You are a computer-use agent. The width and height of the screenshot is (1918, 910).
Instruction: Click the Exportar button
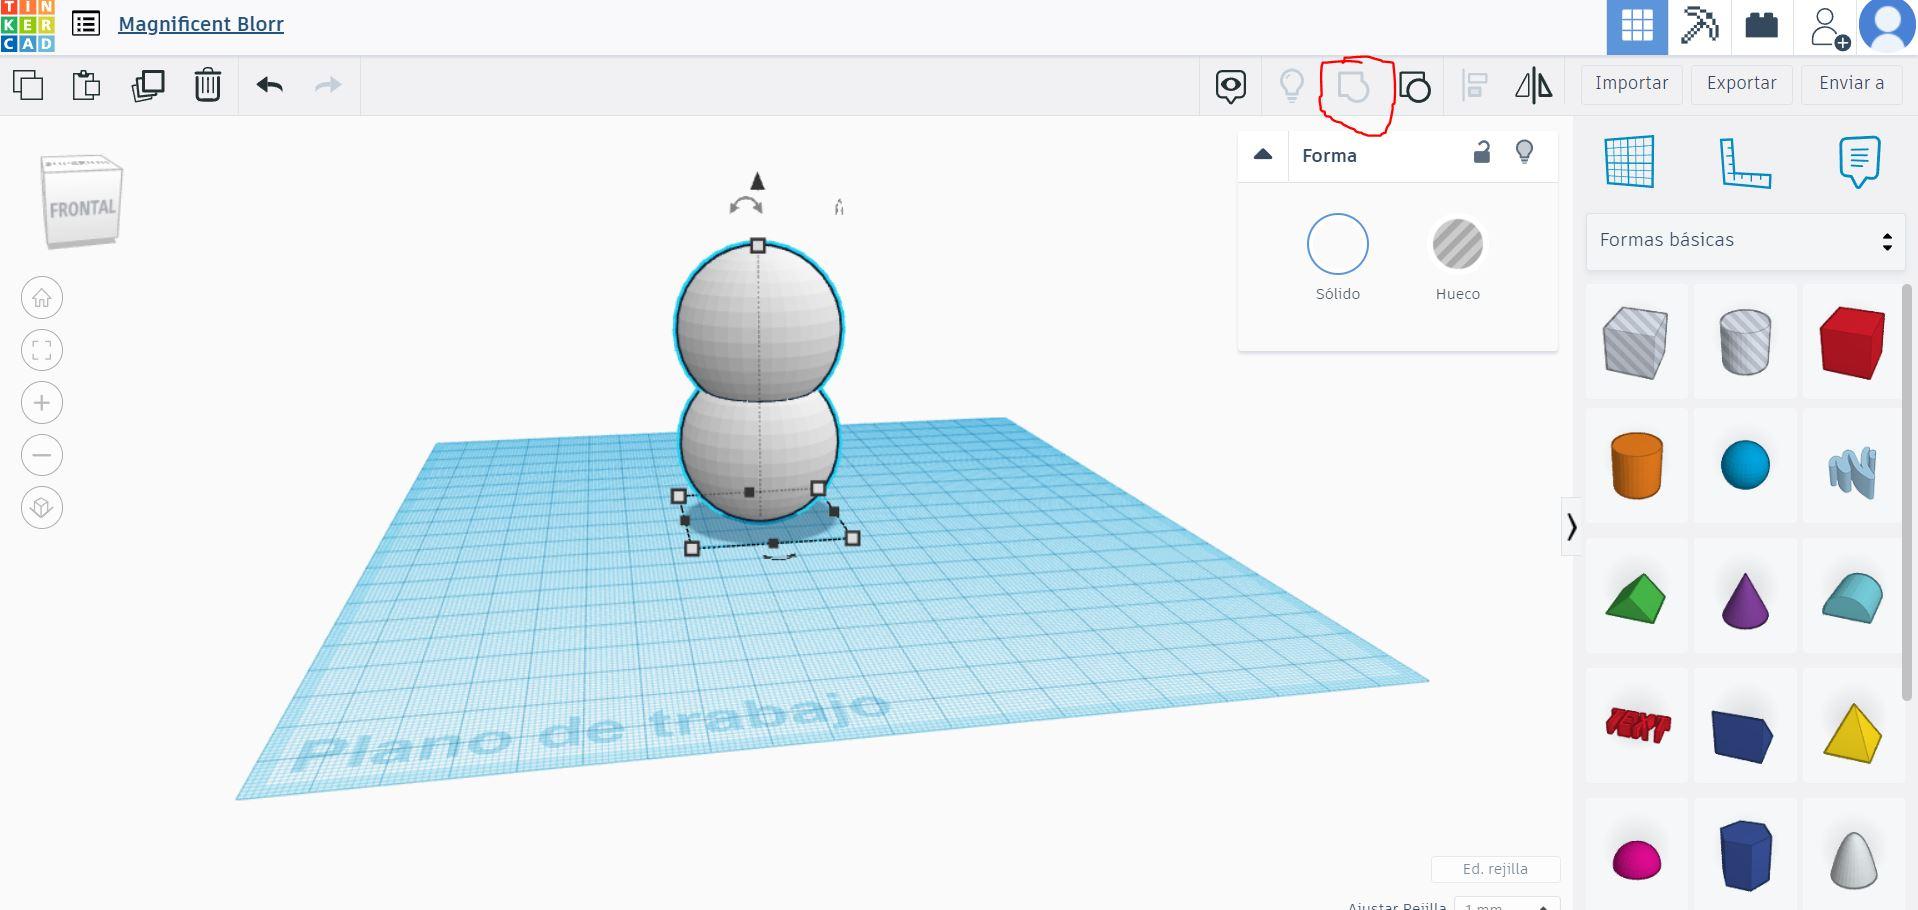click(x=1742, y=84)
